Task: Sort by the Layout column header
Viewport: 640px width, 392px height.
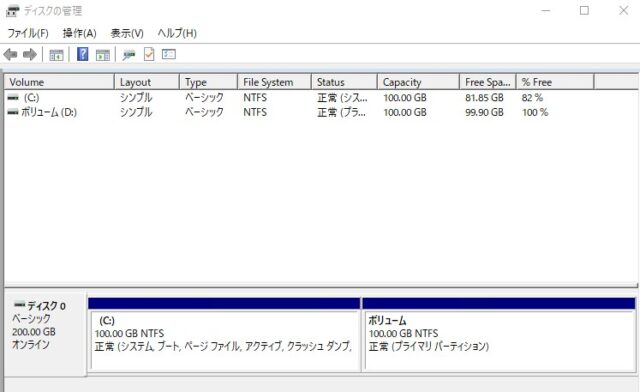Action: click(x=147, y=82)
